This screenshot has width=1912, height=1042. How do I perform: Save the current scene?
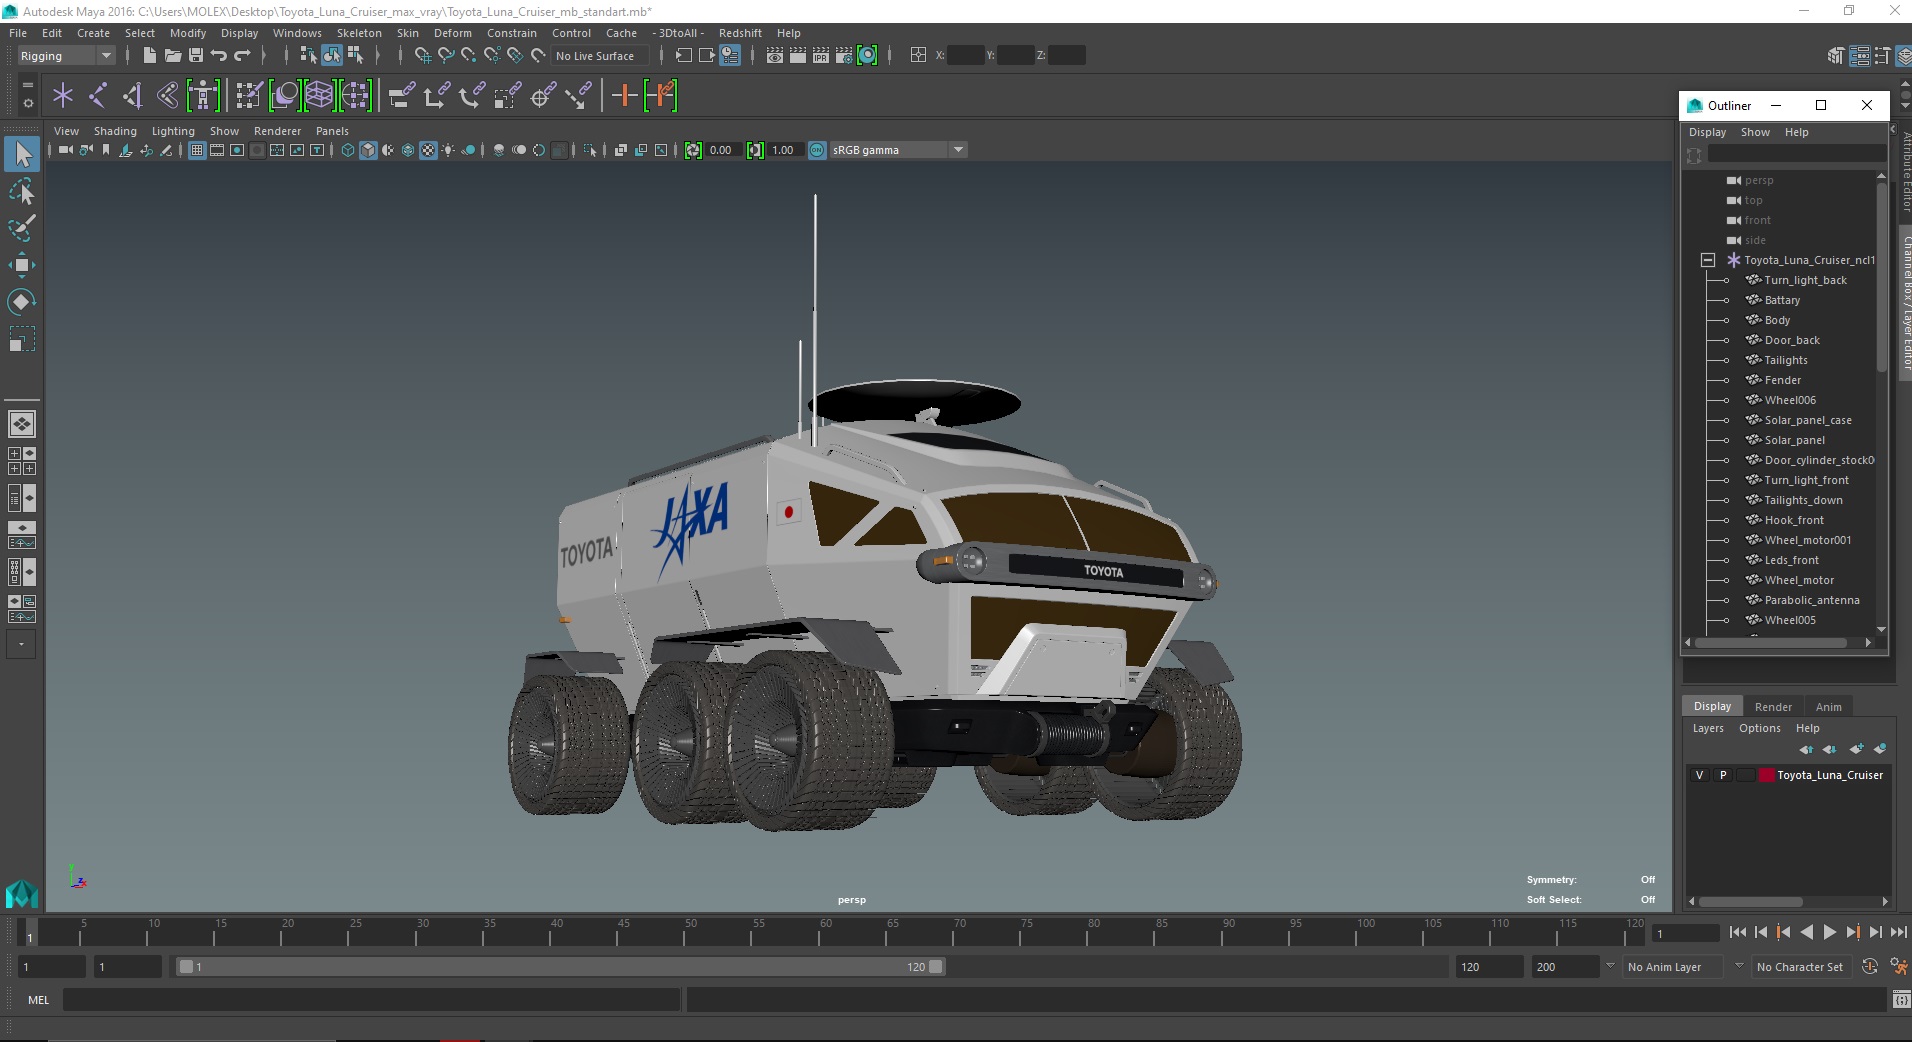(196, 56)
